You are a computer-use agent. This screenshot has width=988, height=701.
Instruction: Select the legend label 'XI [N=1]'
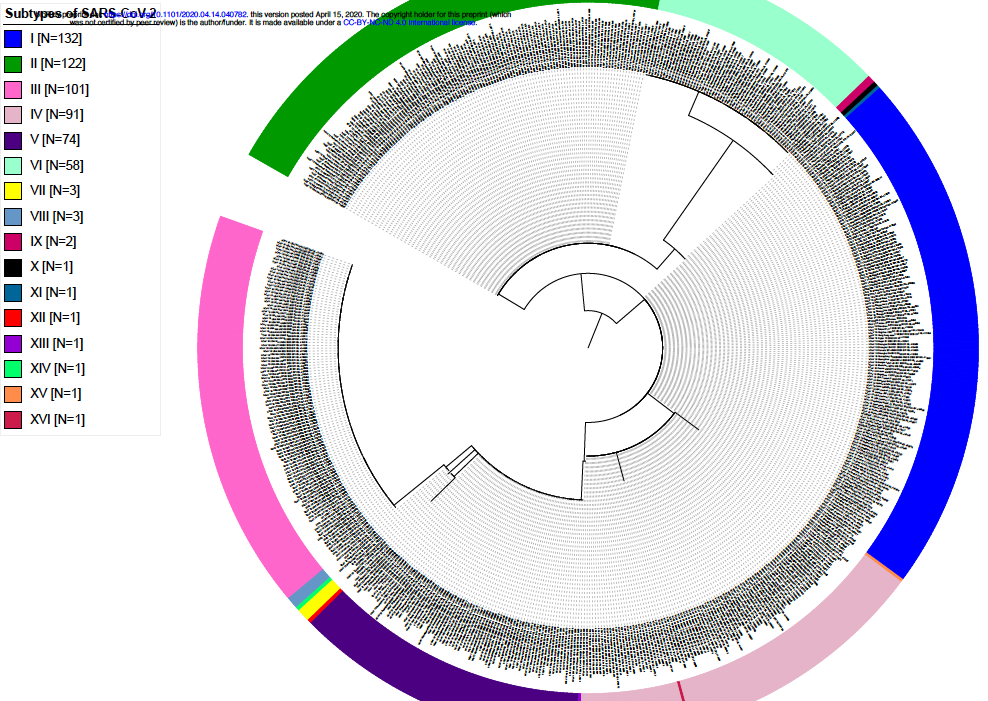click(x=54, y=293)
